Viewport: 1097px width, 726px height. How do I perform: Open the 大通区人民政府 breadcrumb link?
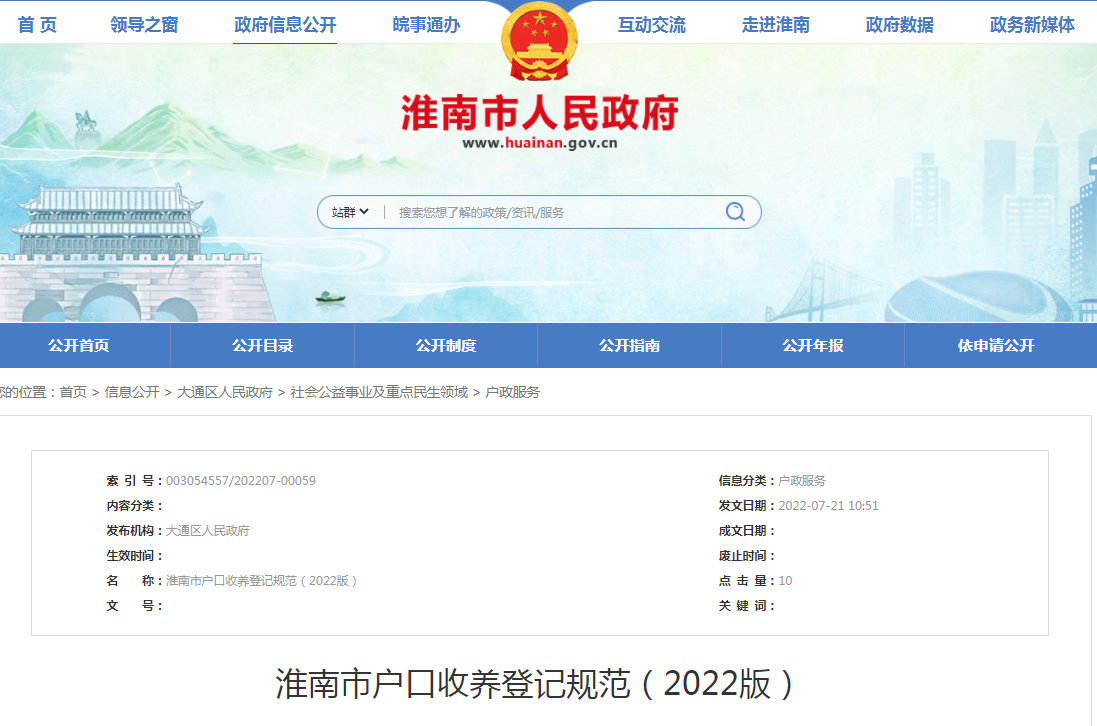[x=224, y=392]
